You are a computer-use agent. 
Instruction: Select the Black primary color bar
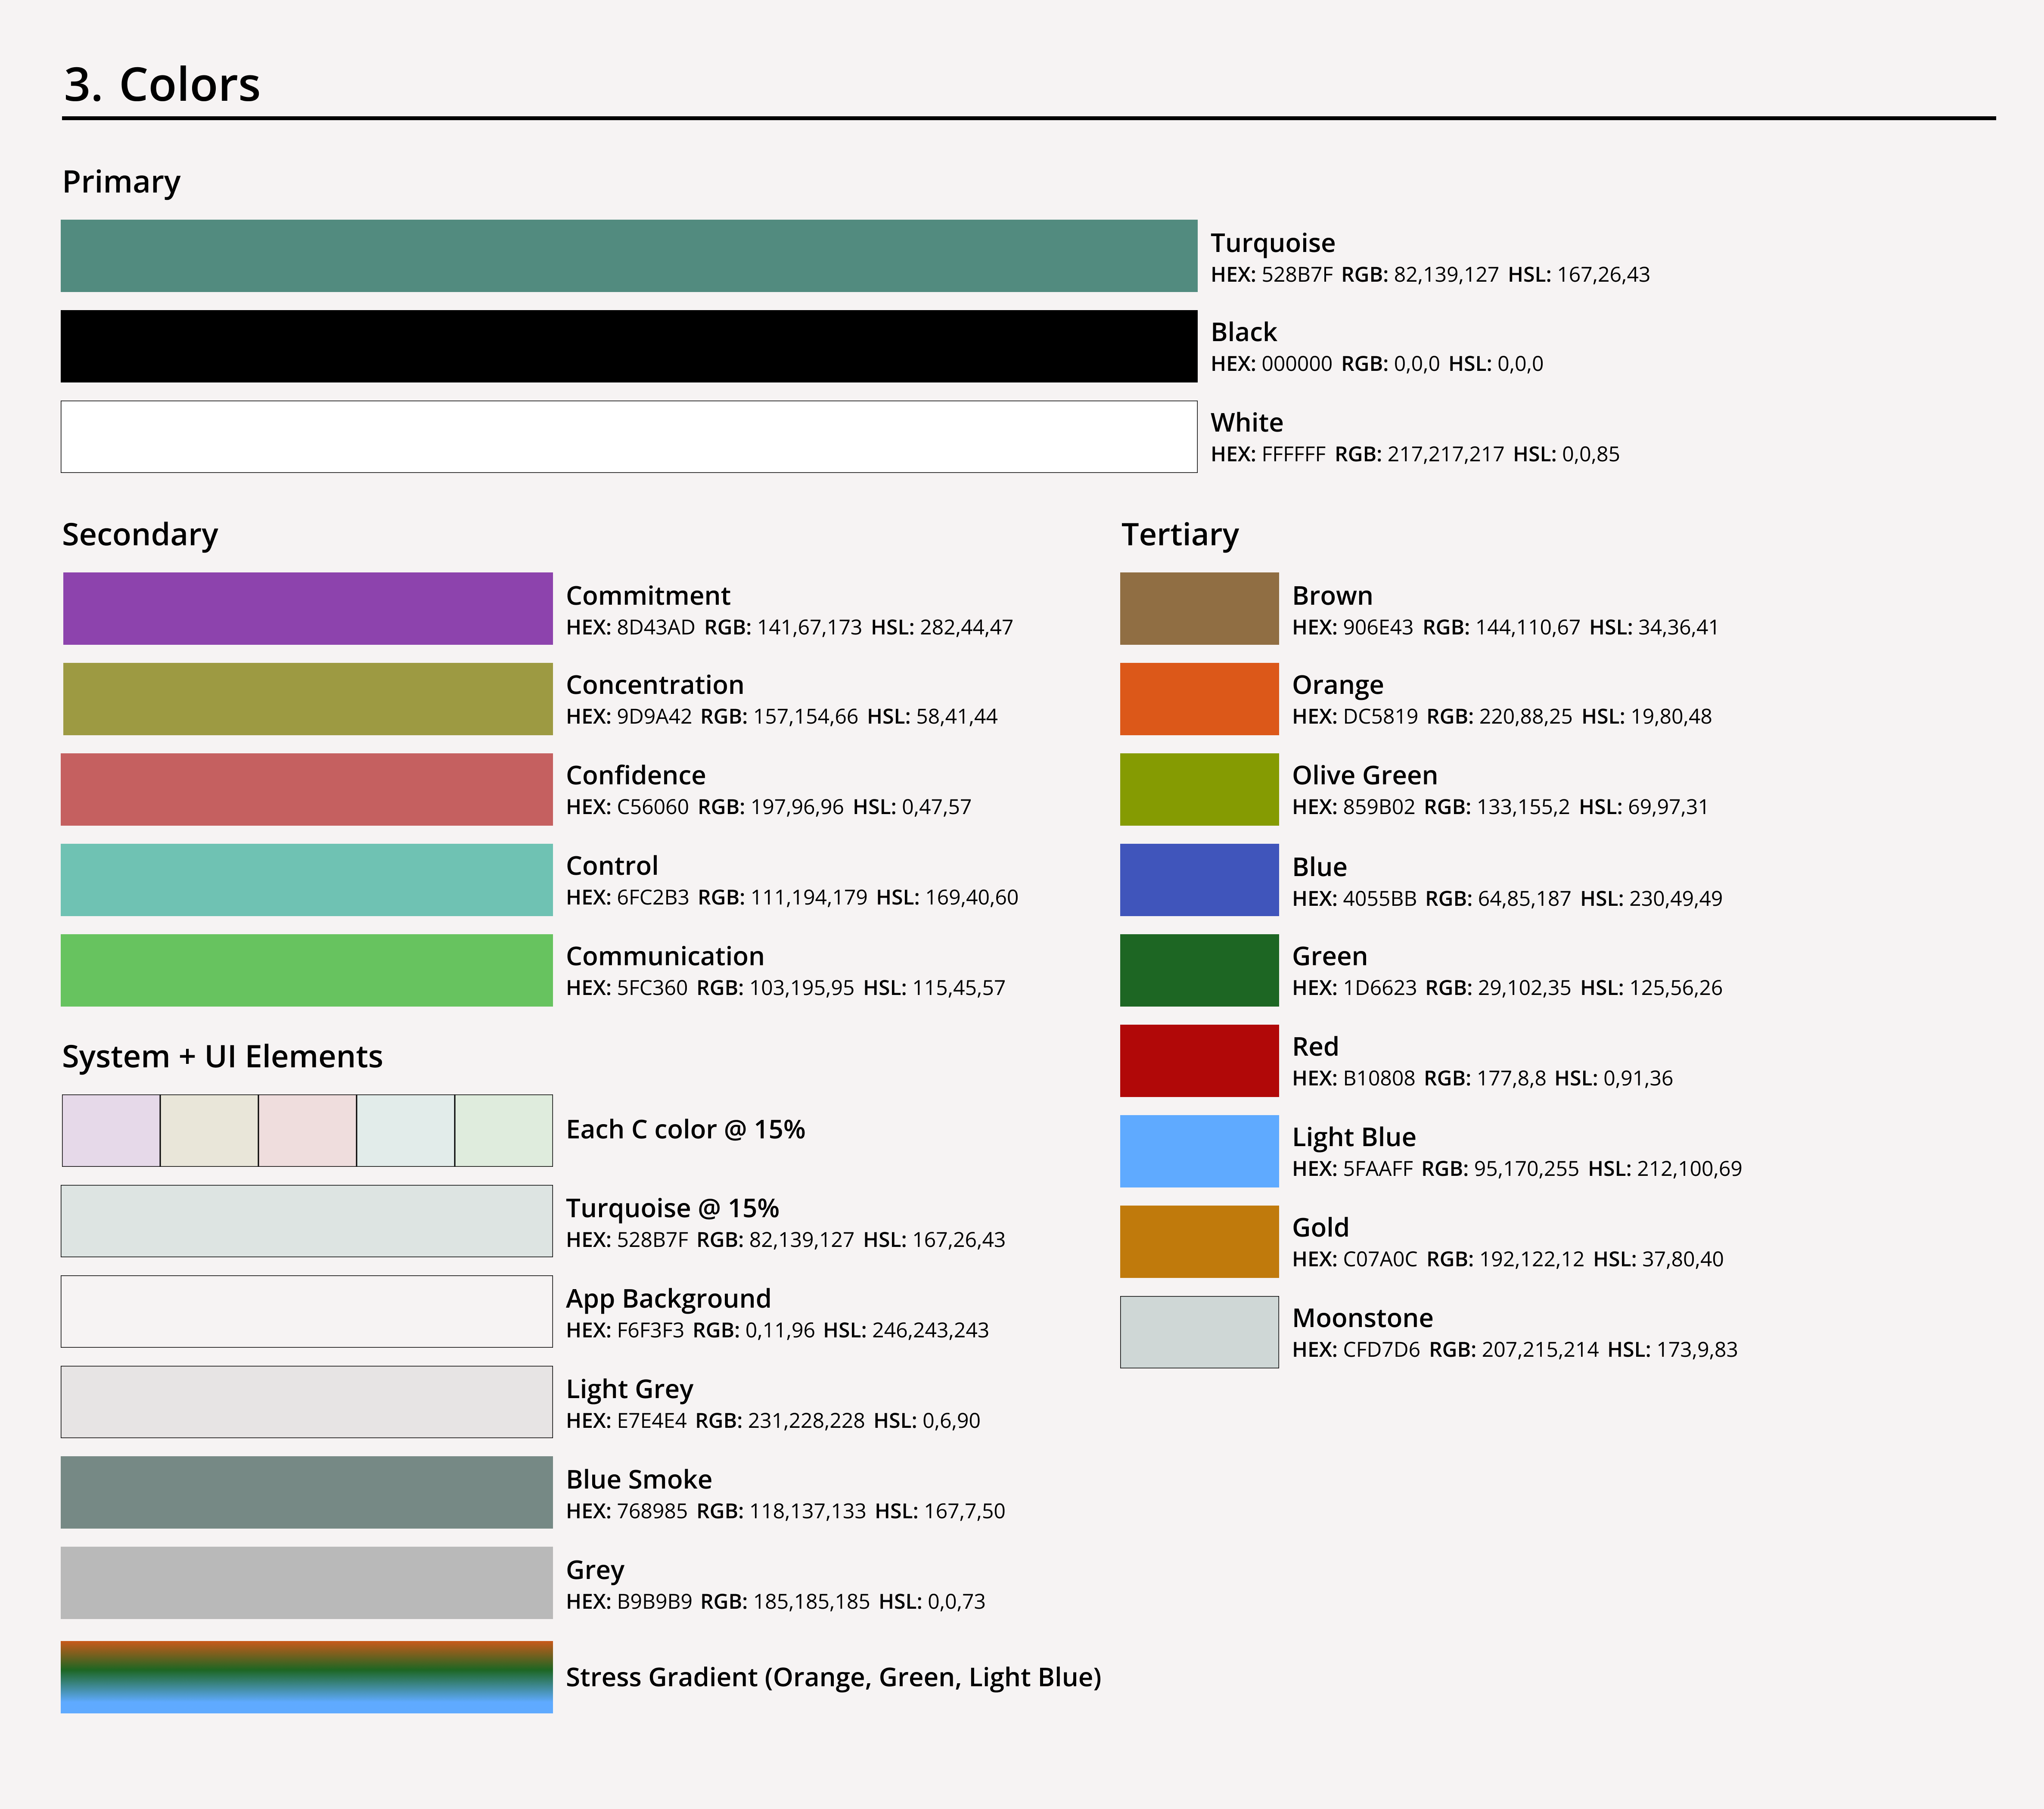pyautogui.click(x=628, y=346)
